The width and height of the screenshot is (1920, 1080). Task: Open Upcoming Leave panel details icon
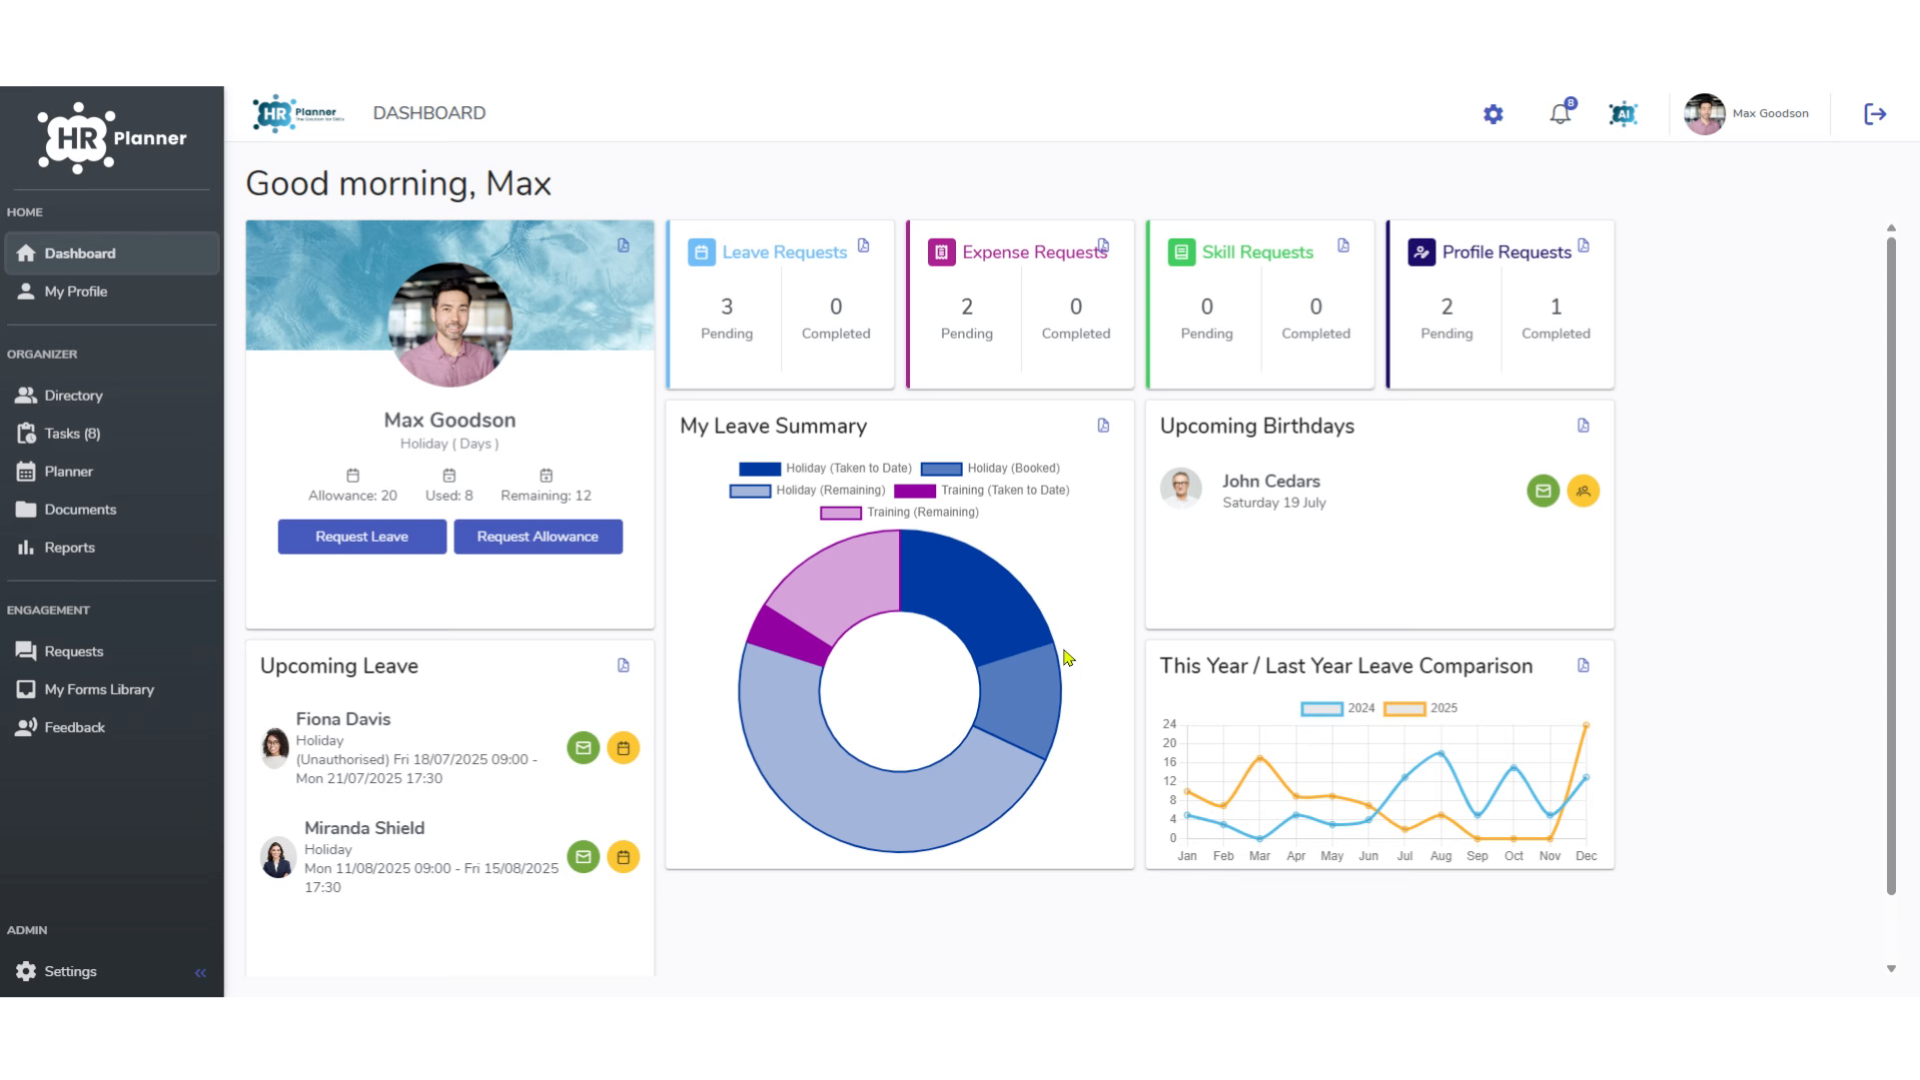point(623,666)
